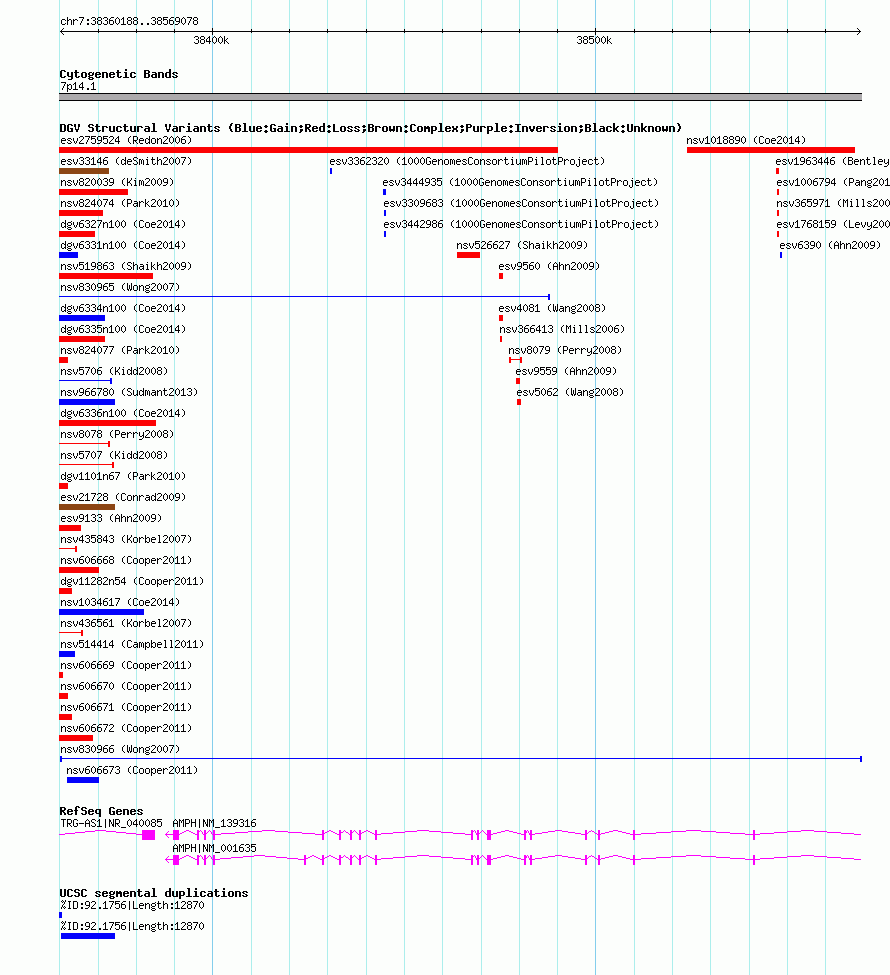
Task: Click dgv11282n54 (Cooper2011) label
Action: (x=132, y=582)
